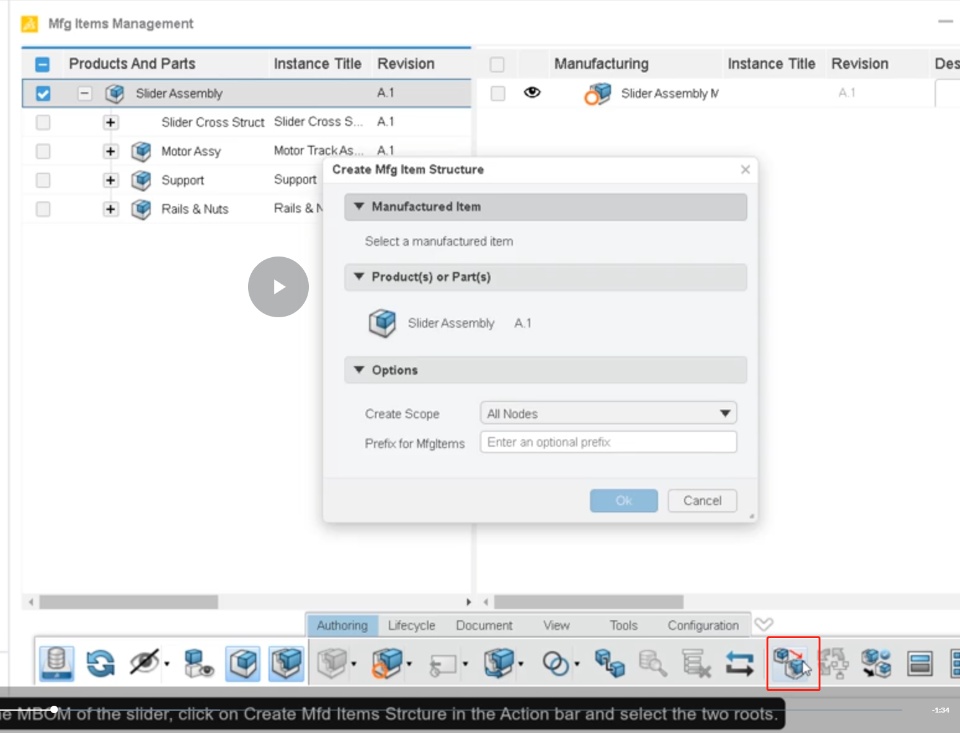
Task: Click the Ok button in dialog
Action: point(623,501)
